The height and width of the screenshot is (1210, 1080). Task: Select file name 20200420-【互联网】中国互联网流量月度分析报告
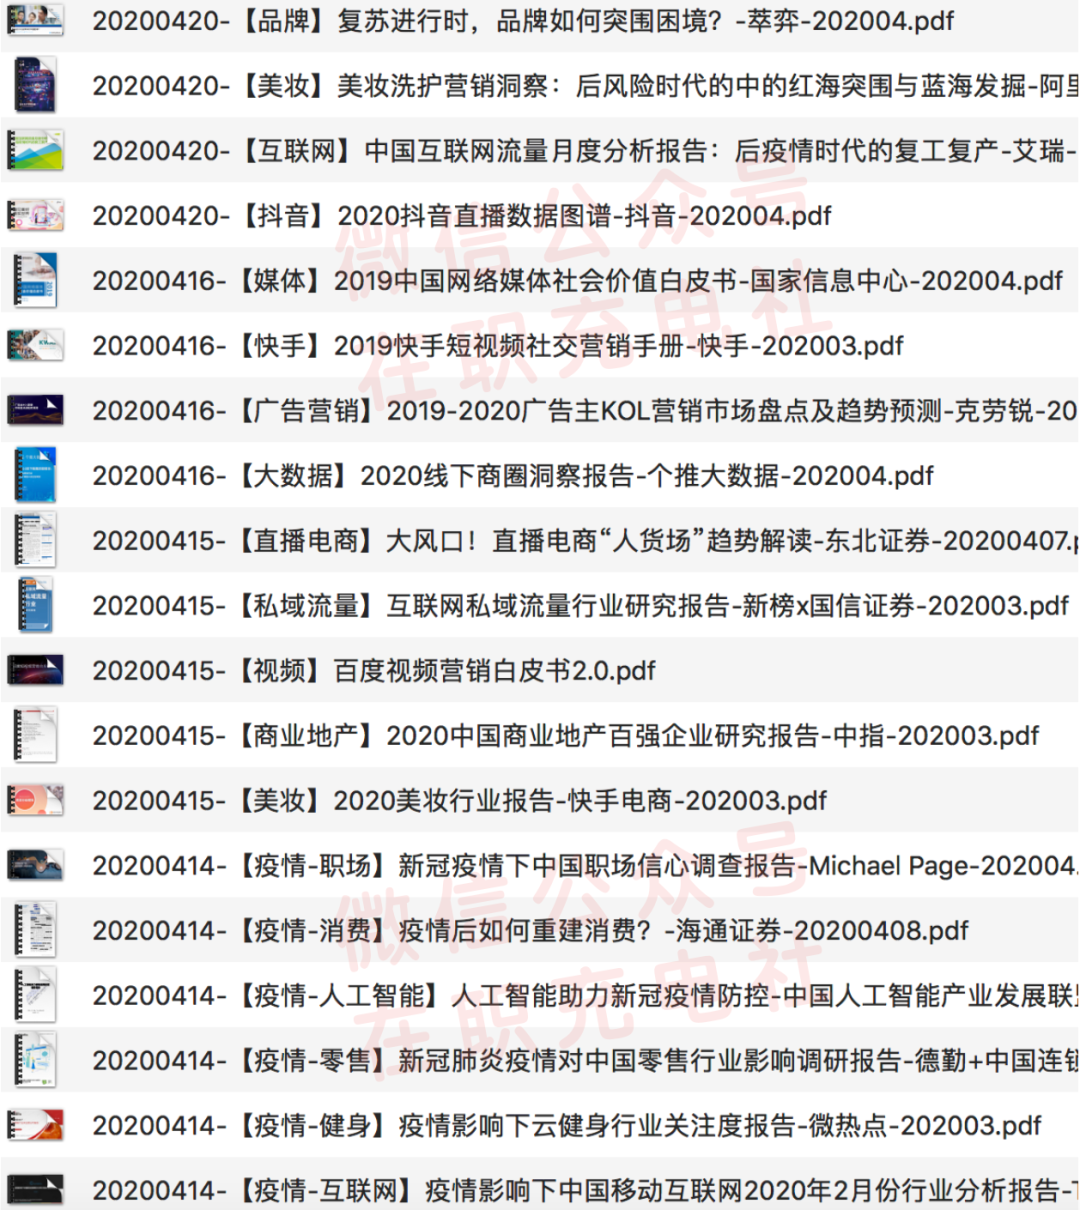tap(586, 151)
